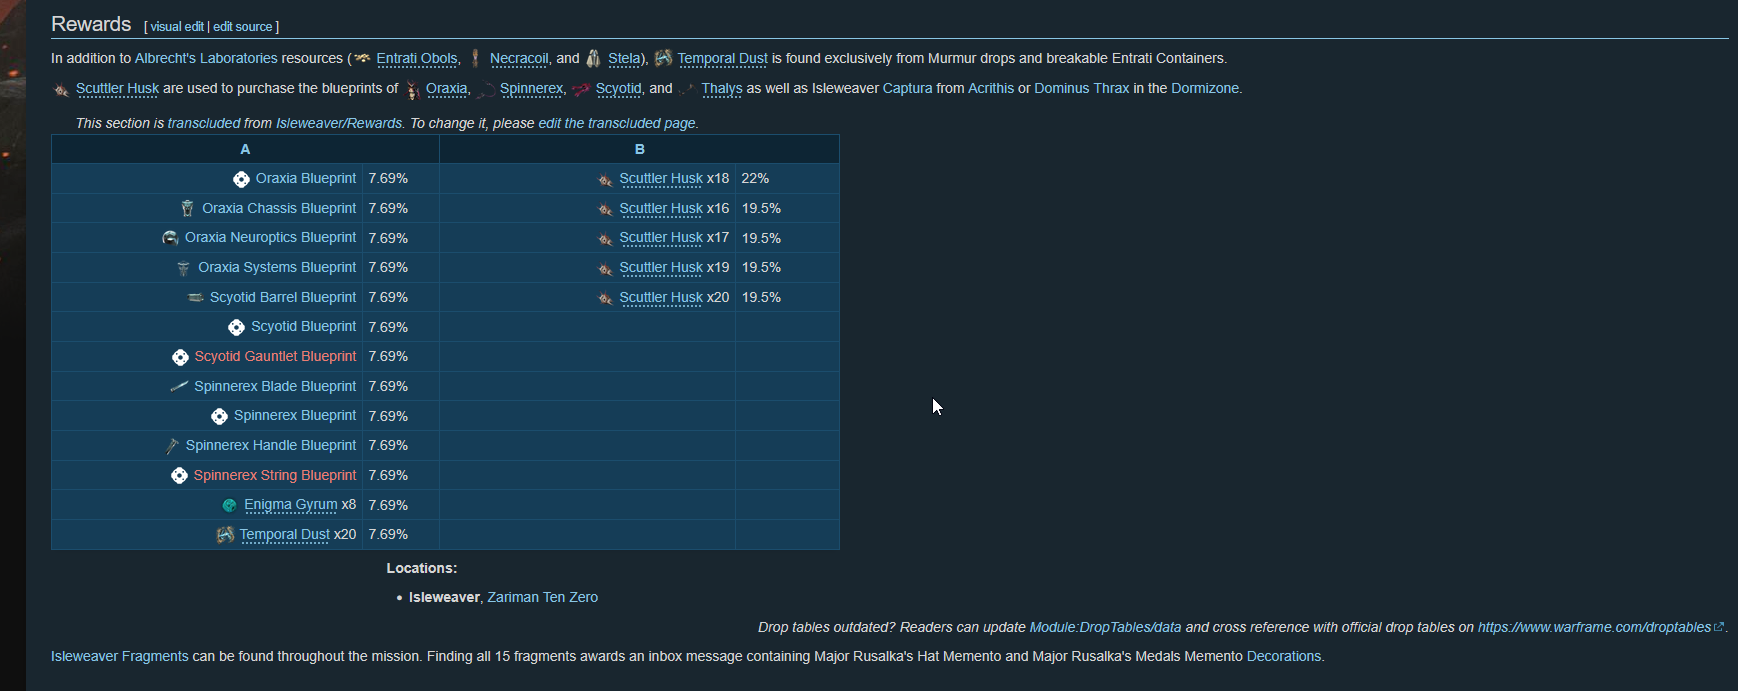
Task: Click the Temporal Dust icon in the intro sentence
Action: click(x=663, y=58)
